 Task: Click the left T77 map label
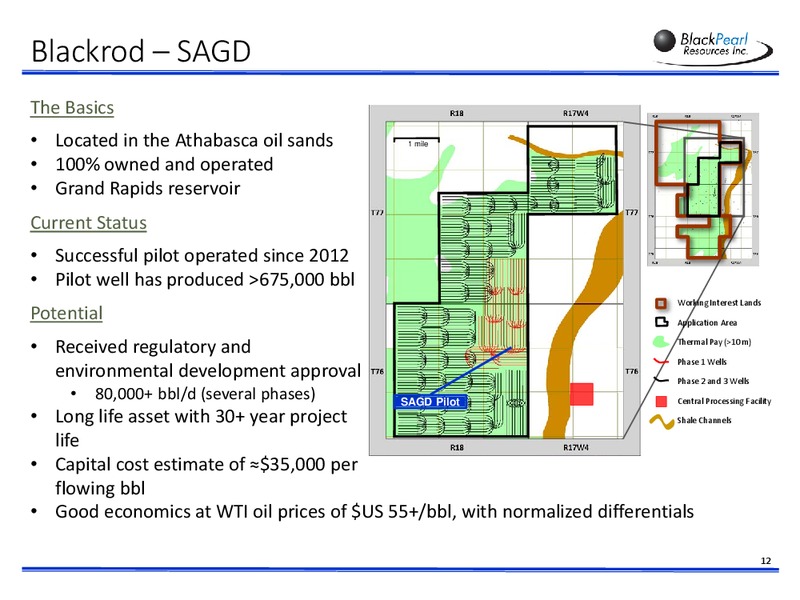pyautogui.click(x=377, y=212)
